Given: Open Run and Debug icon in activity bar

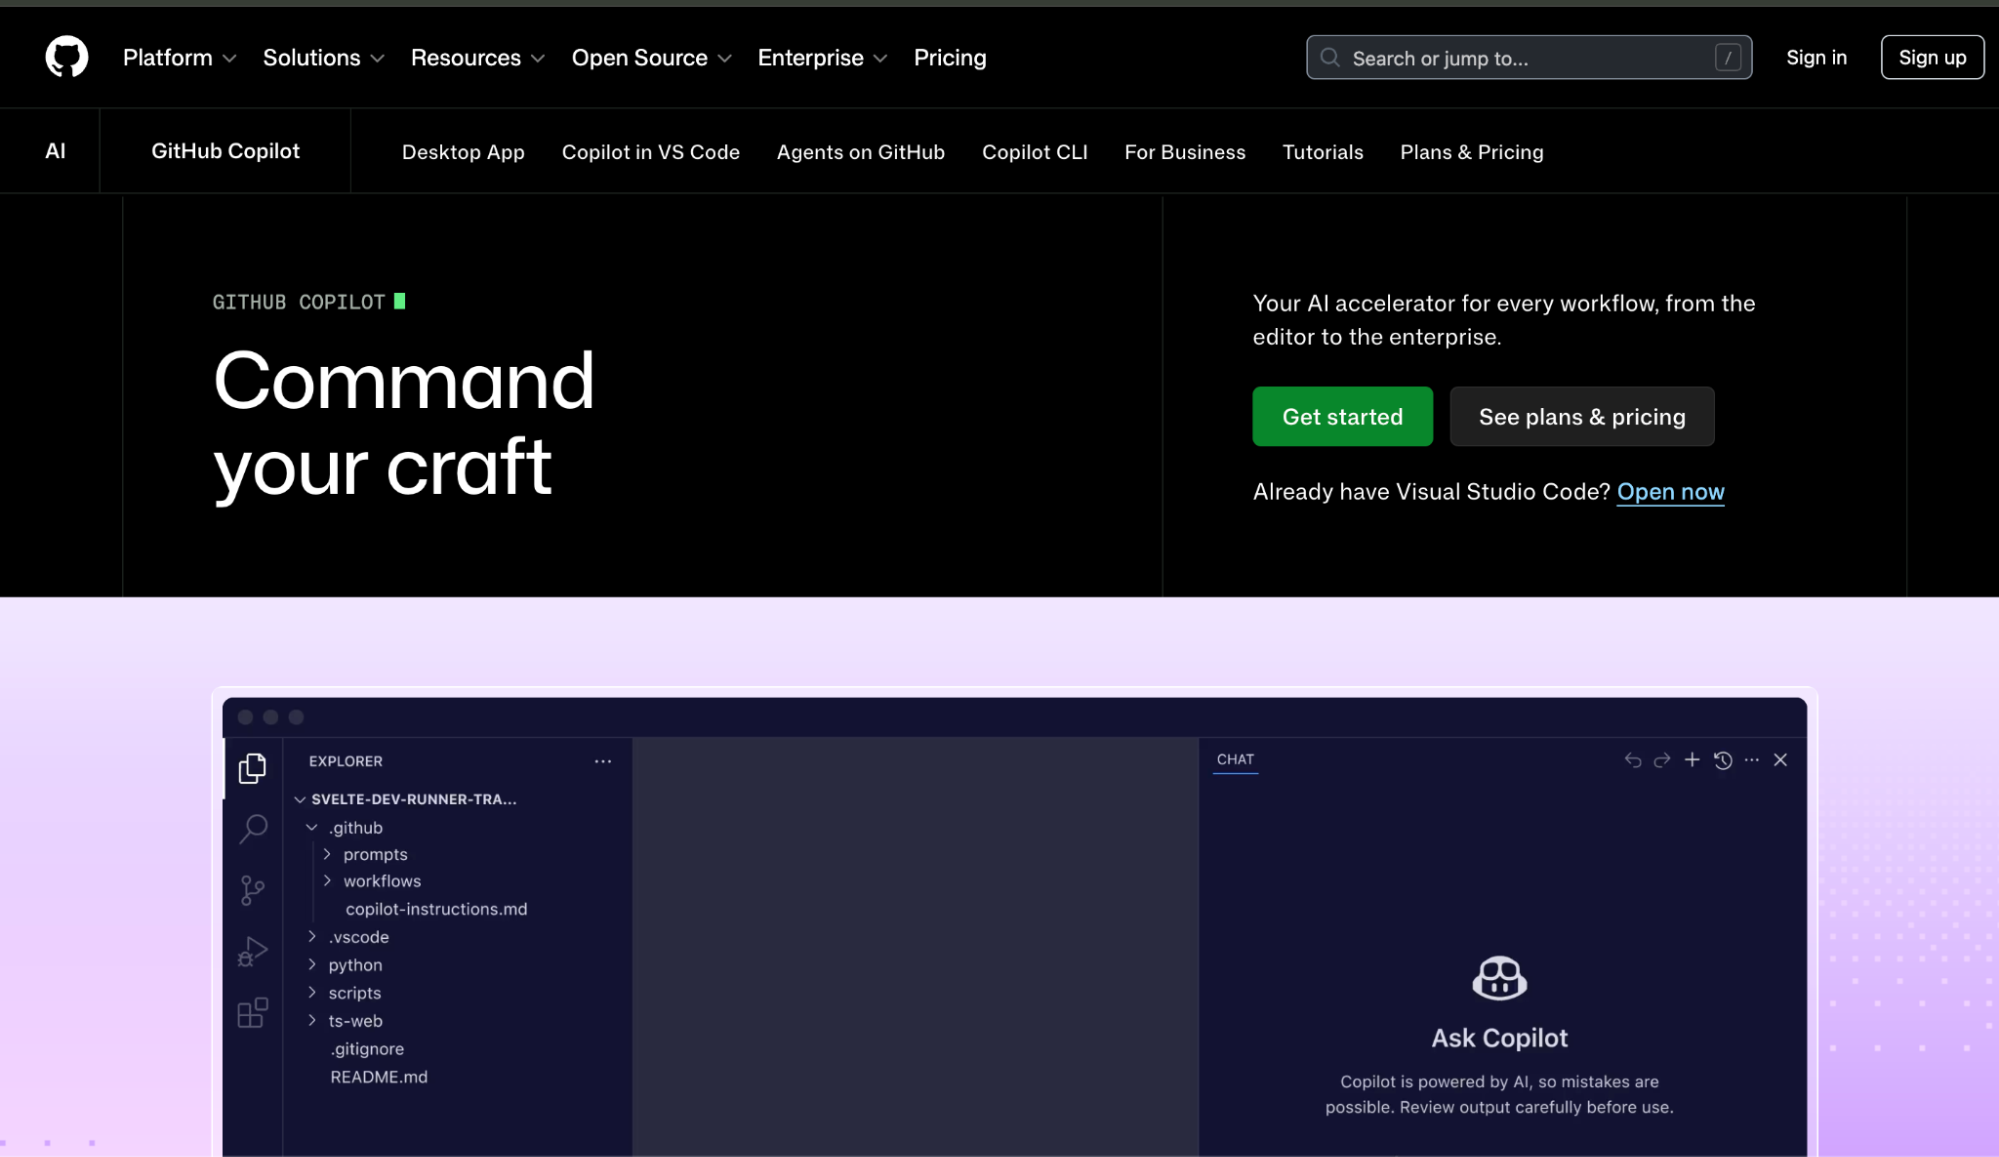Looking at the screenshot, I should pyautogui.click(x=253, y=951).
